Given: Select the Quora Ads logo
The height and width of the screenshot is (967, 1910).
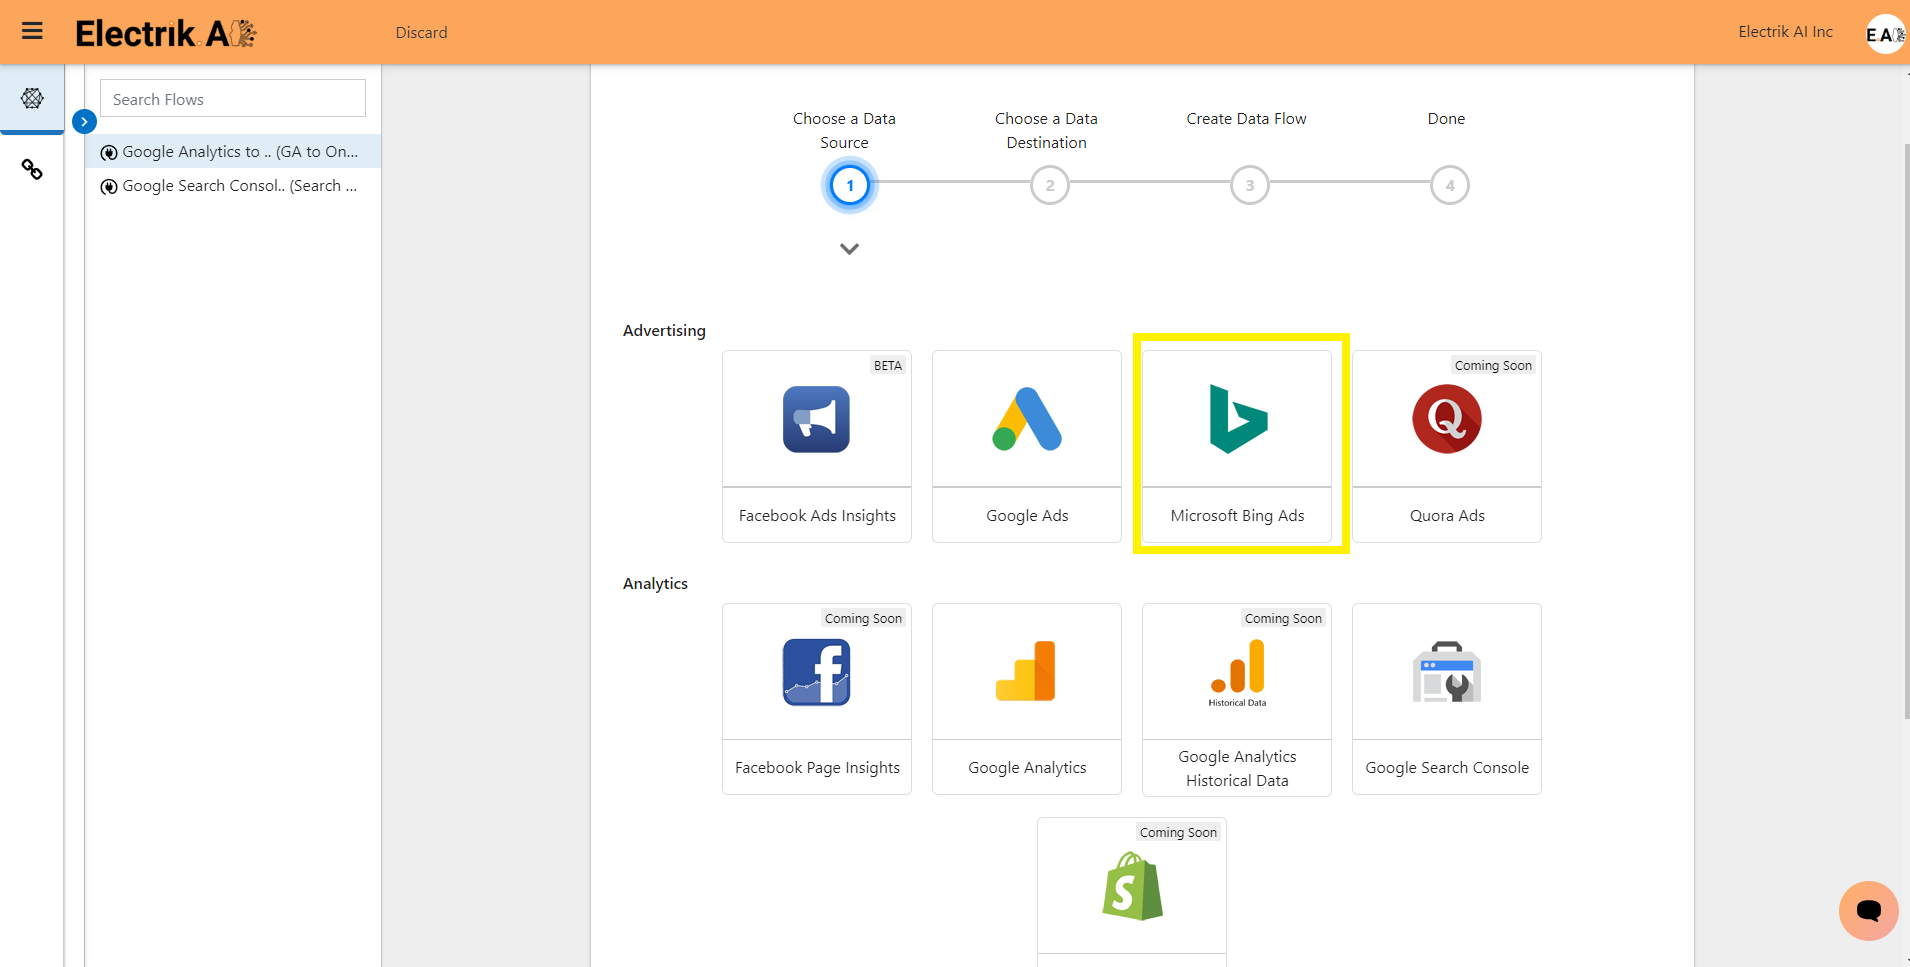Looking at the screenshot, I should [x=1447, y=419].
